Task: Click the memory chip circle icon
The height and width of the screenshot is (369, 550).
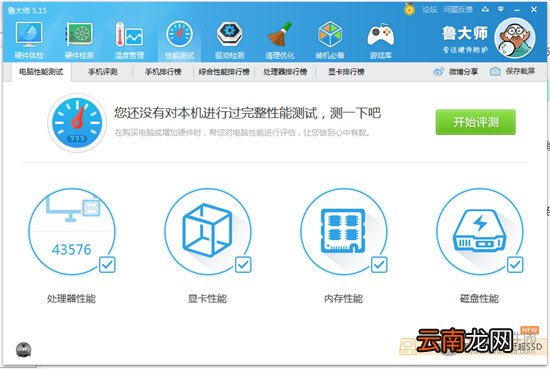Action: point(344,232)
